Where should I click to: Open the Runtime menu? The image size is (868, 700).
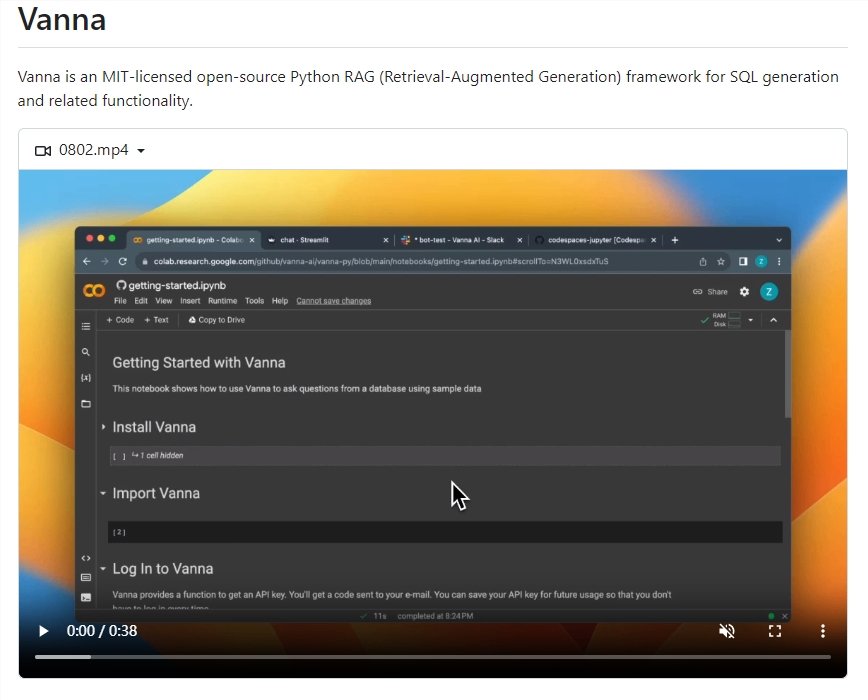point(222,301)
